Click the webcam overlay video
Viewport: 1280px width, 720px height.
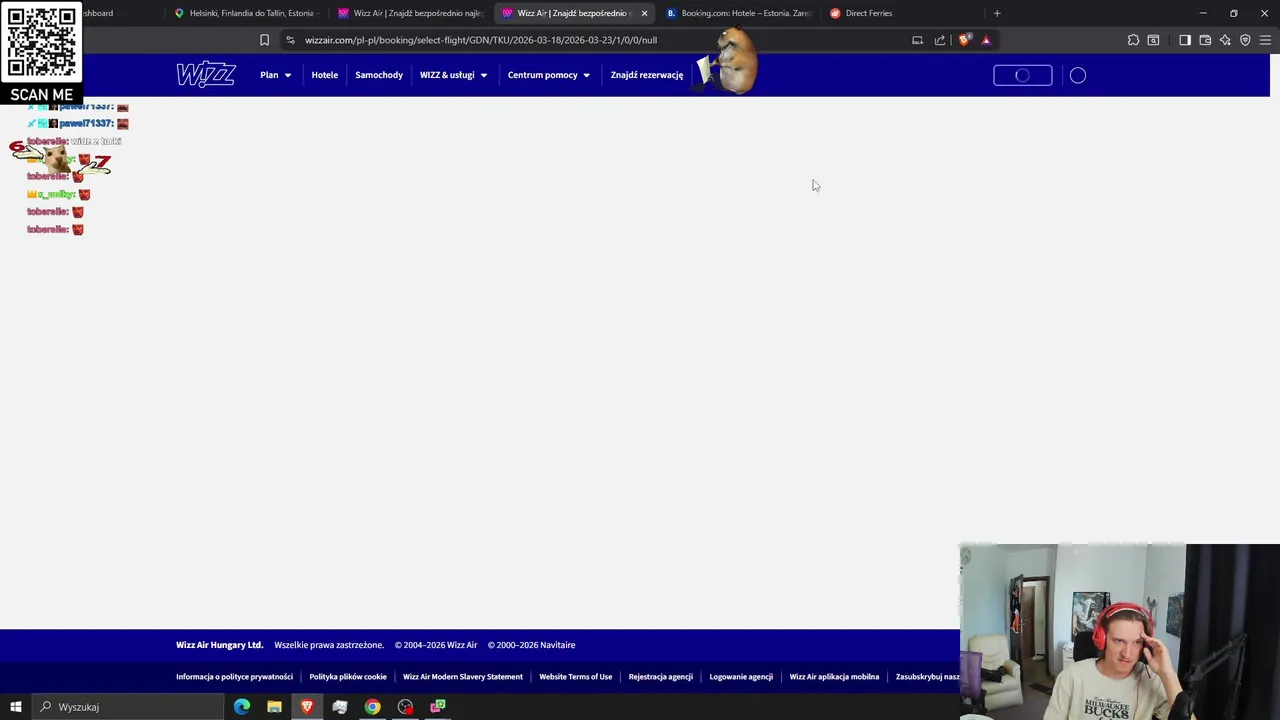pyautogui.click(x=1120, y=632)
